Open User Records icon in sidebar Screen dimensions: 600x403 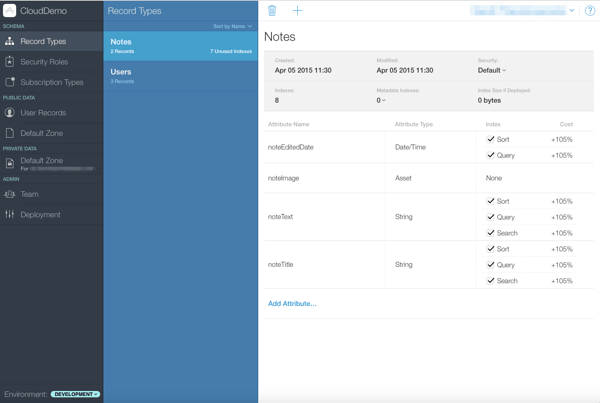click(x=10, y=113)
